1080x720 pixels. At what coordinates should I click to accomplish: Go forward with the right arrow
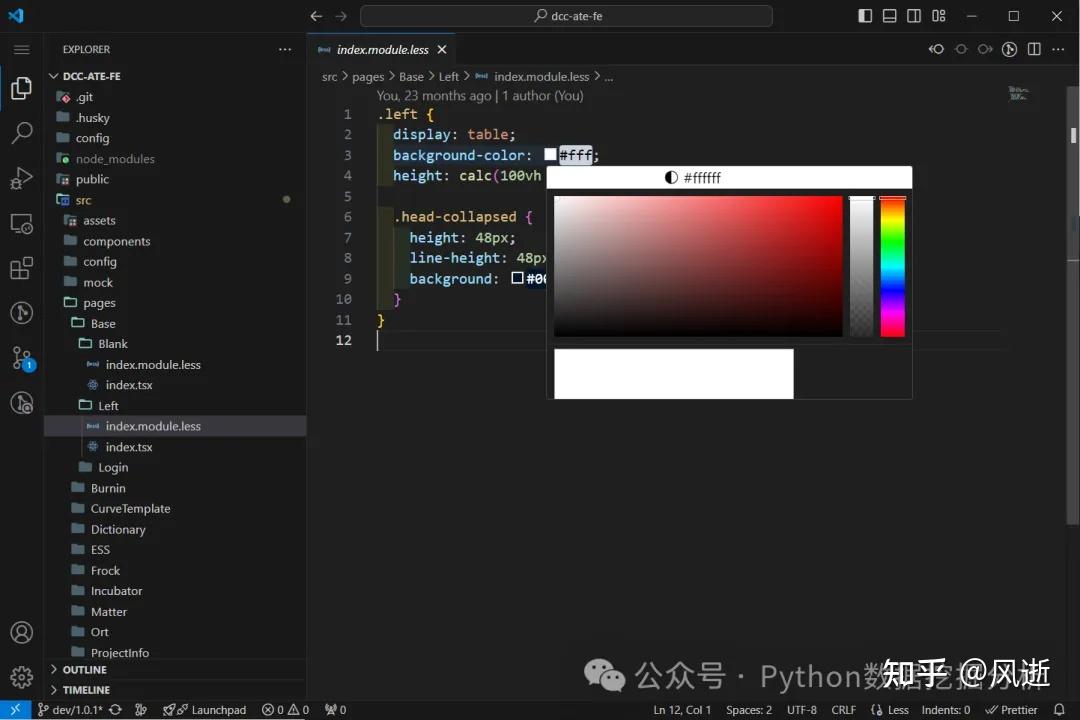click(x=341, y=16)
